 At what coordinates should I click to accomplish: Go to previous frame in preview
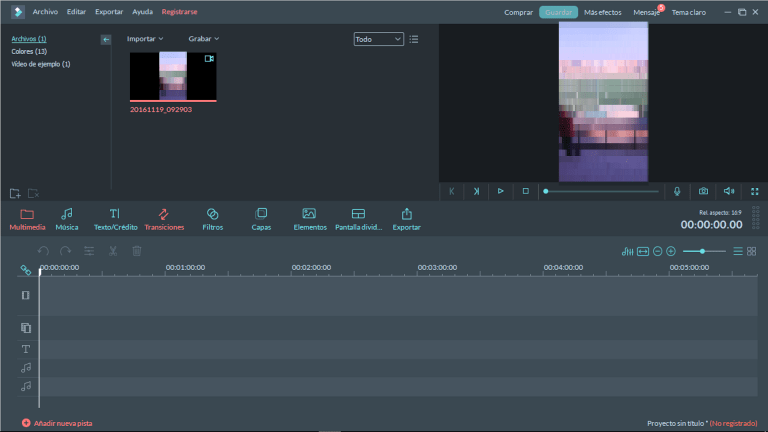[x=452, y=192]
